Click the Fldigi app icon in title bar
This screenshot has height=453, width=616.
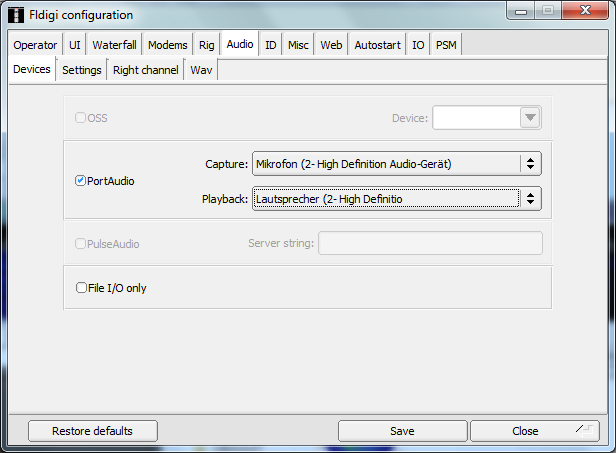pyautogui.click(x=16, y=15)
